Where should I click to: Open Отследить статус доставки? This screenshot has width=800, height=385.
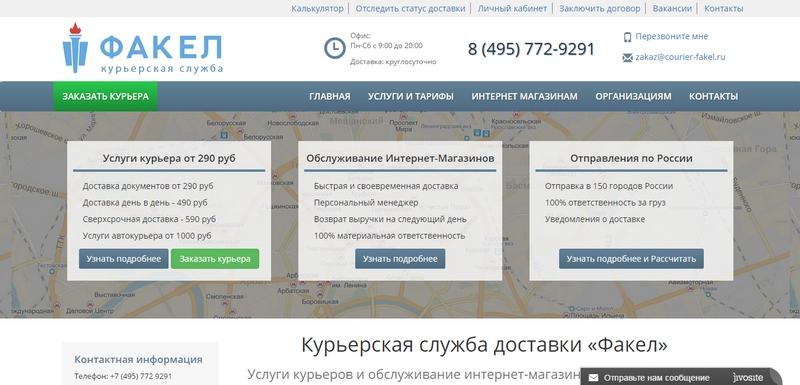coord(410,8)
